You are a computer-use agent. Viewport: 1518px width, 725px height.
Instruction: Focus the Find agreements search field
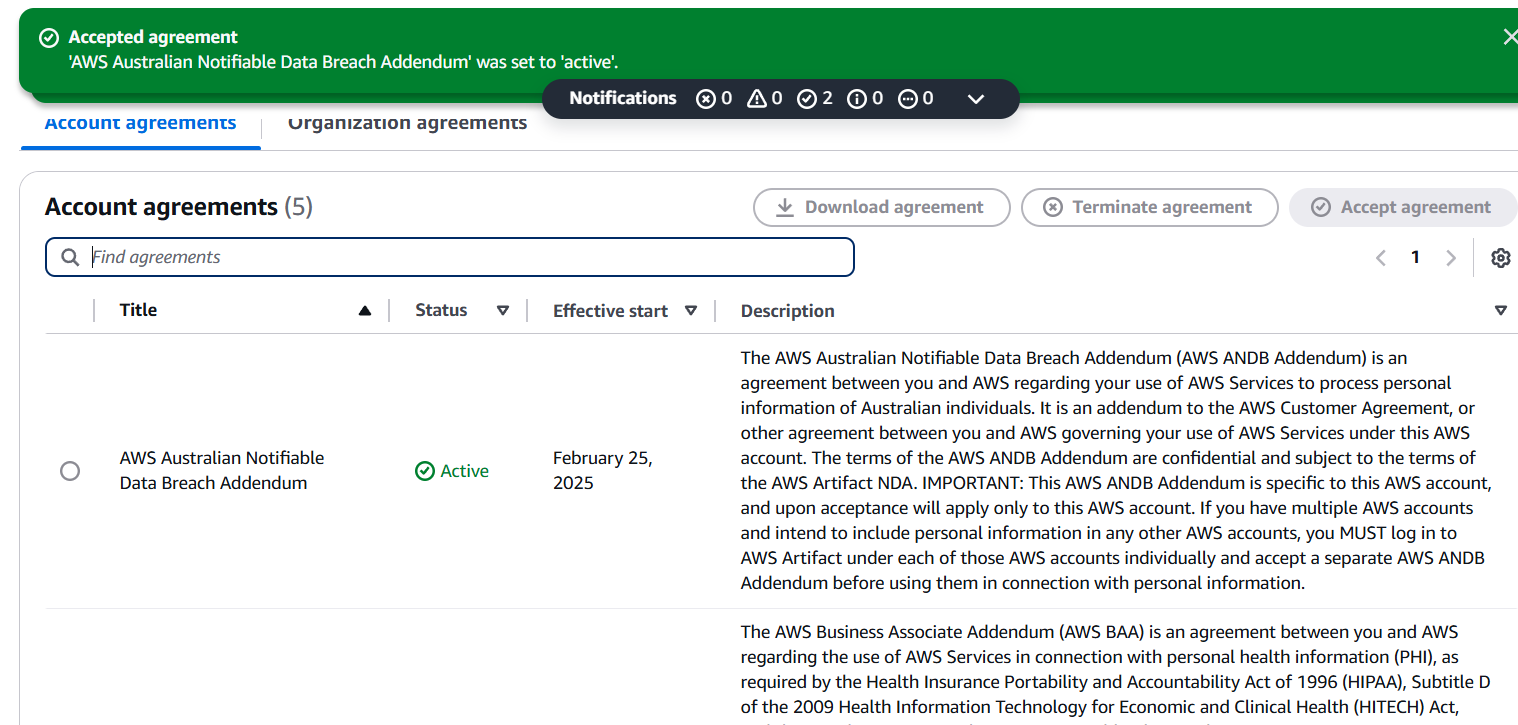[450, 257]
